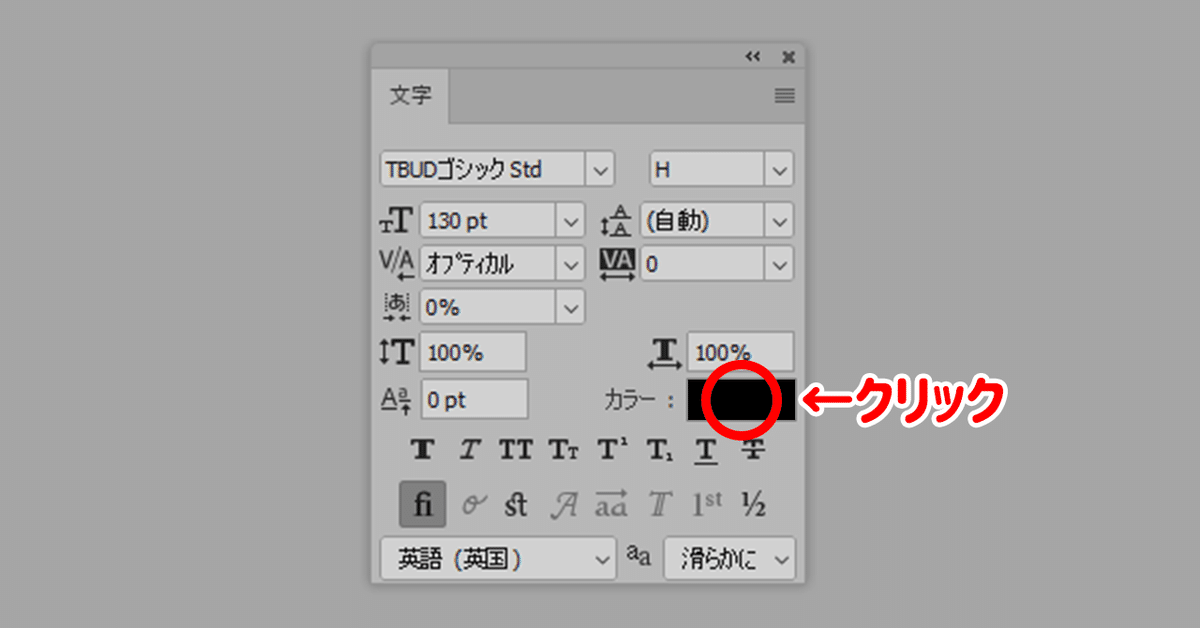Select the 文字 tab
The image size is (1200, 628).
tap(410, 96)
